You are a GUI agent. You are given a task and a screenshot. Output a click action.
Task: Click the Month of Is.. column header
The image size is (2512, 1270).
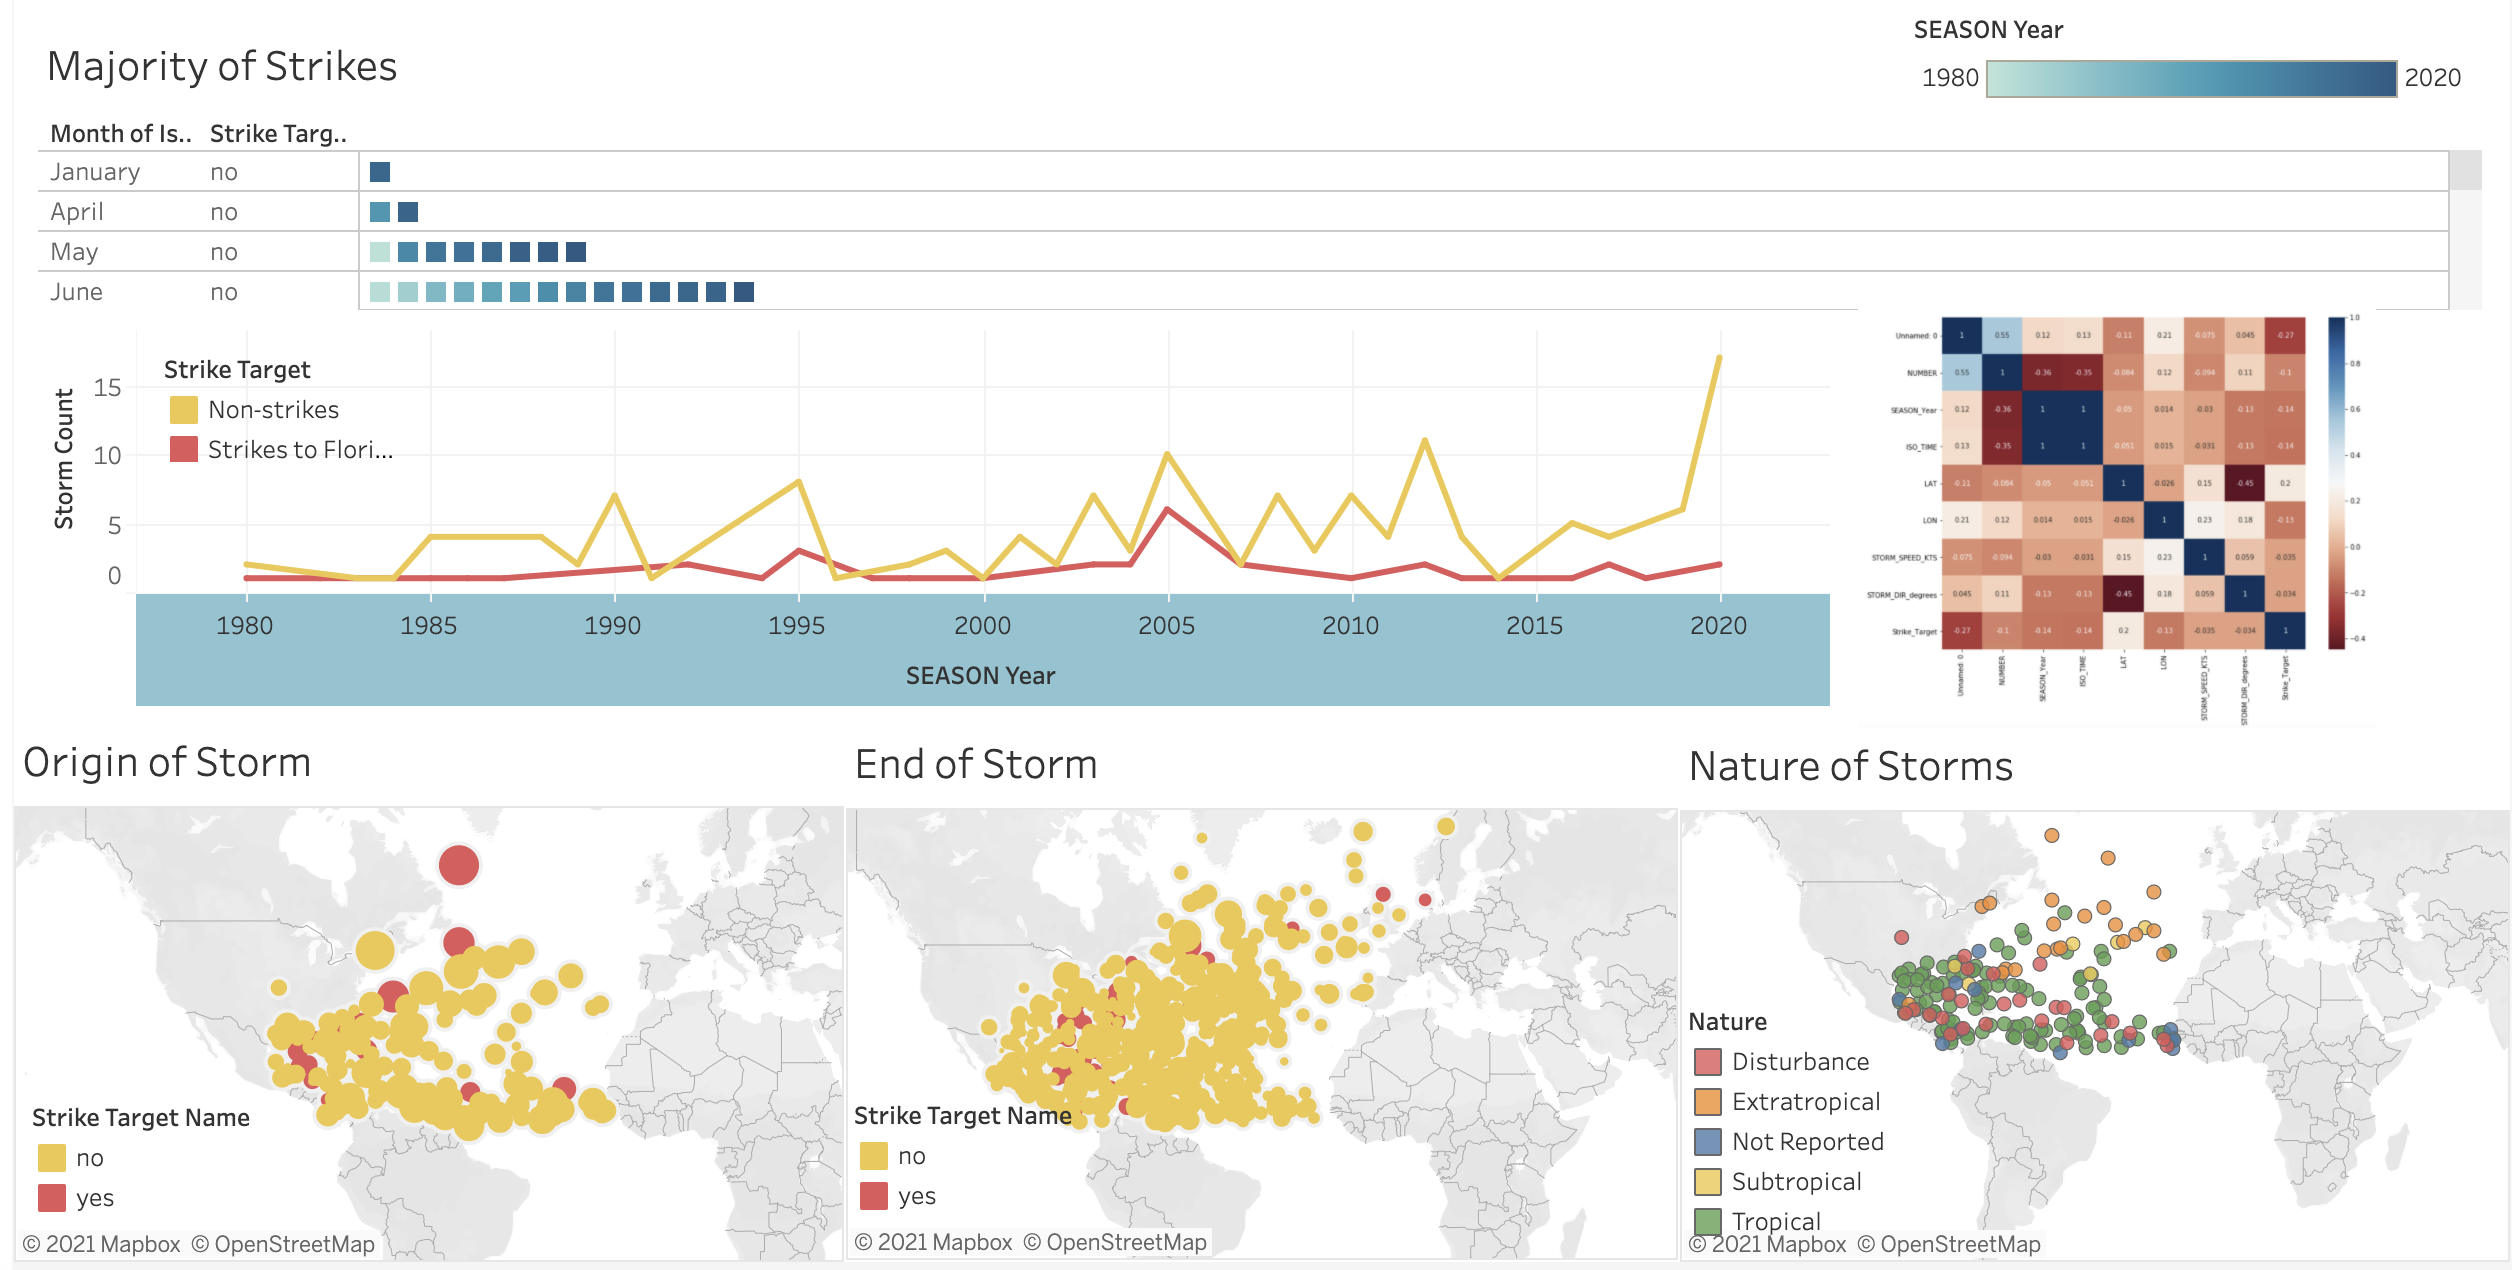point(120,133)
